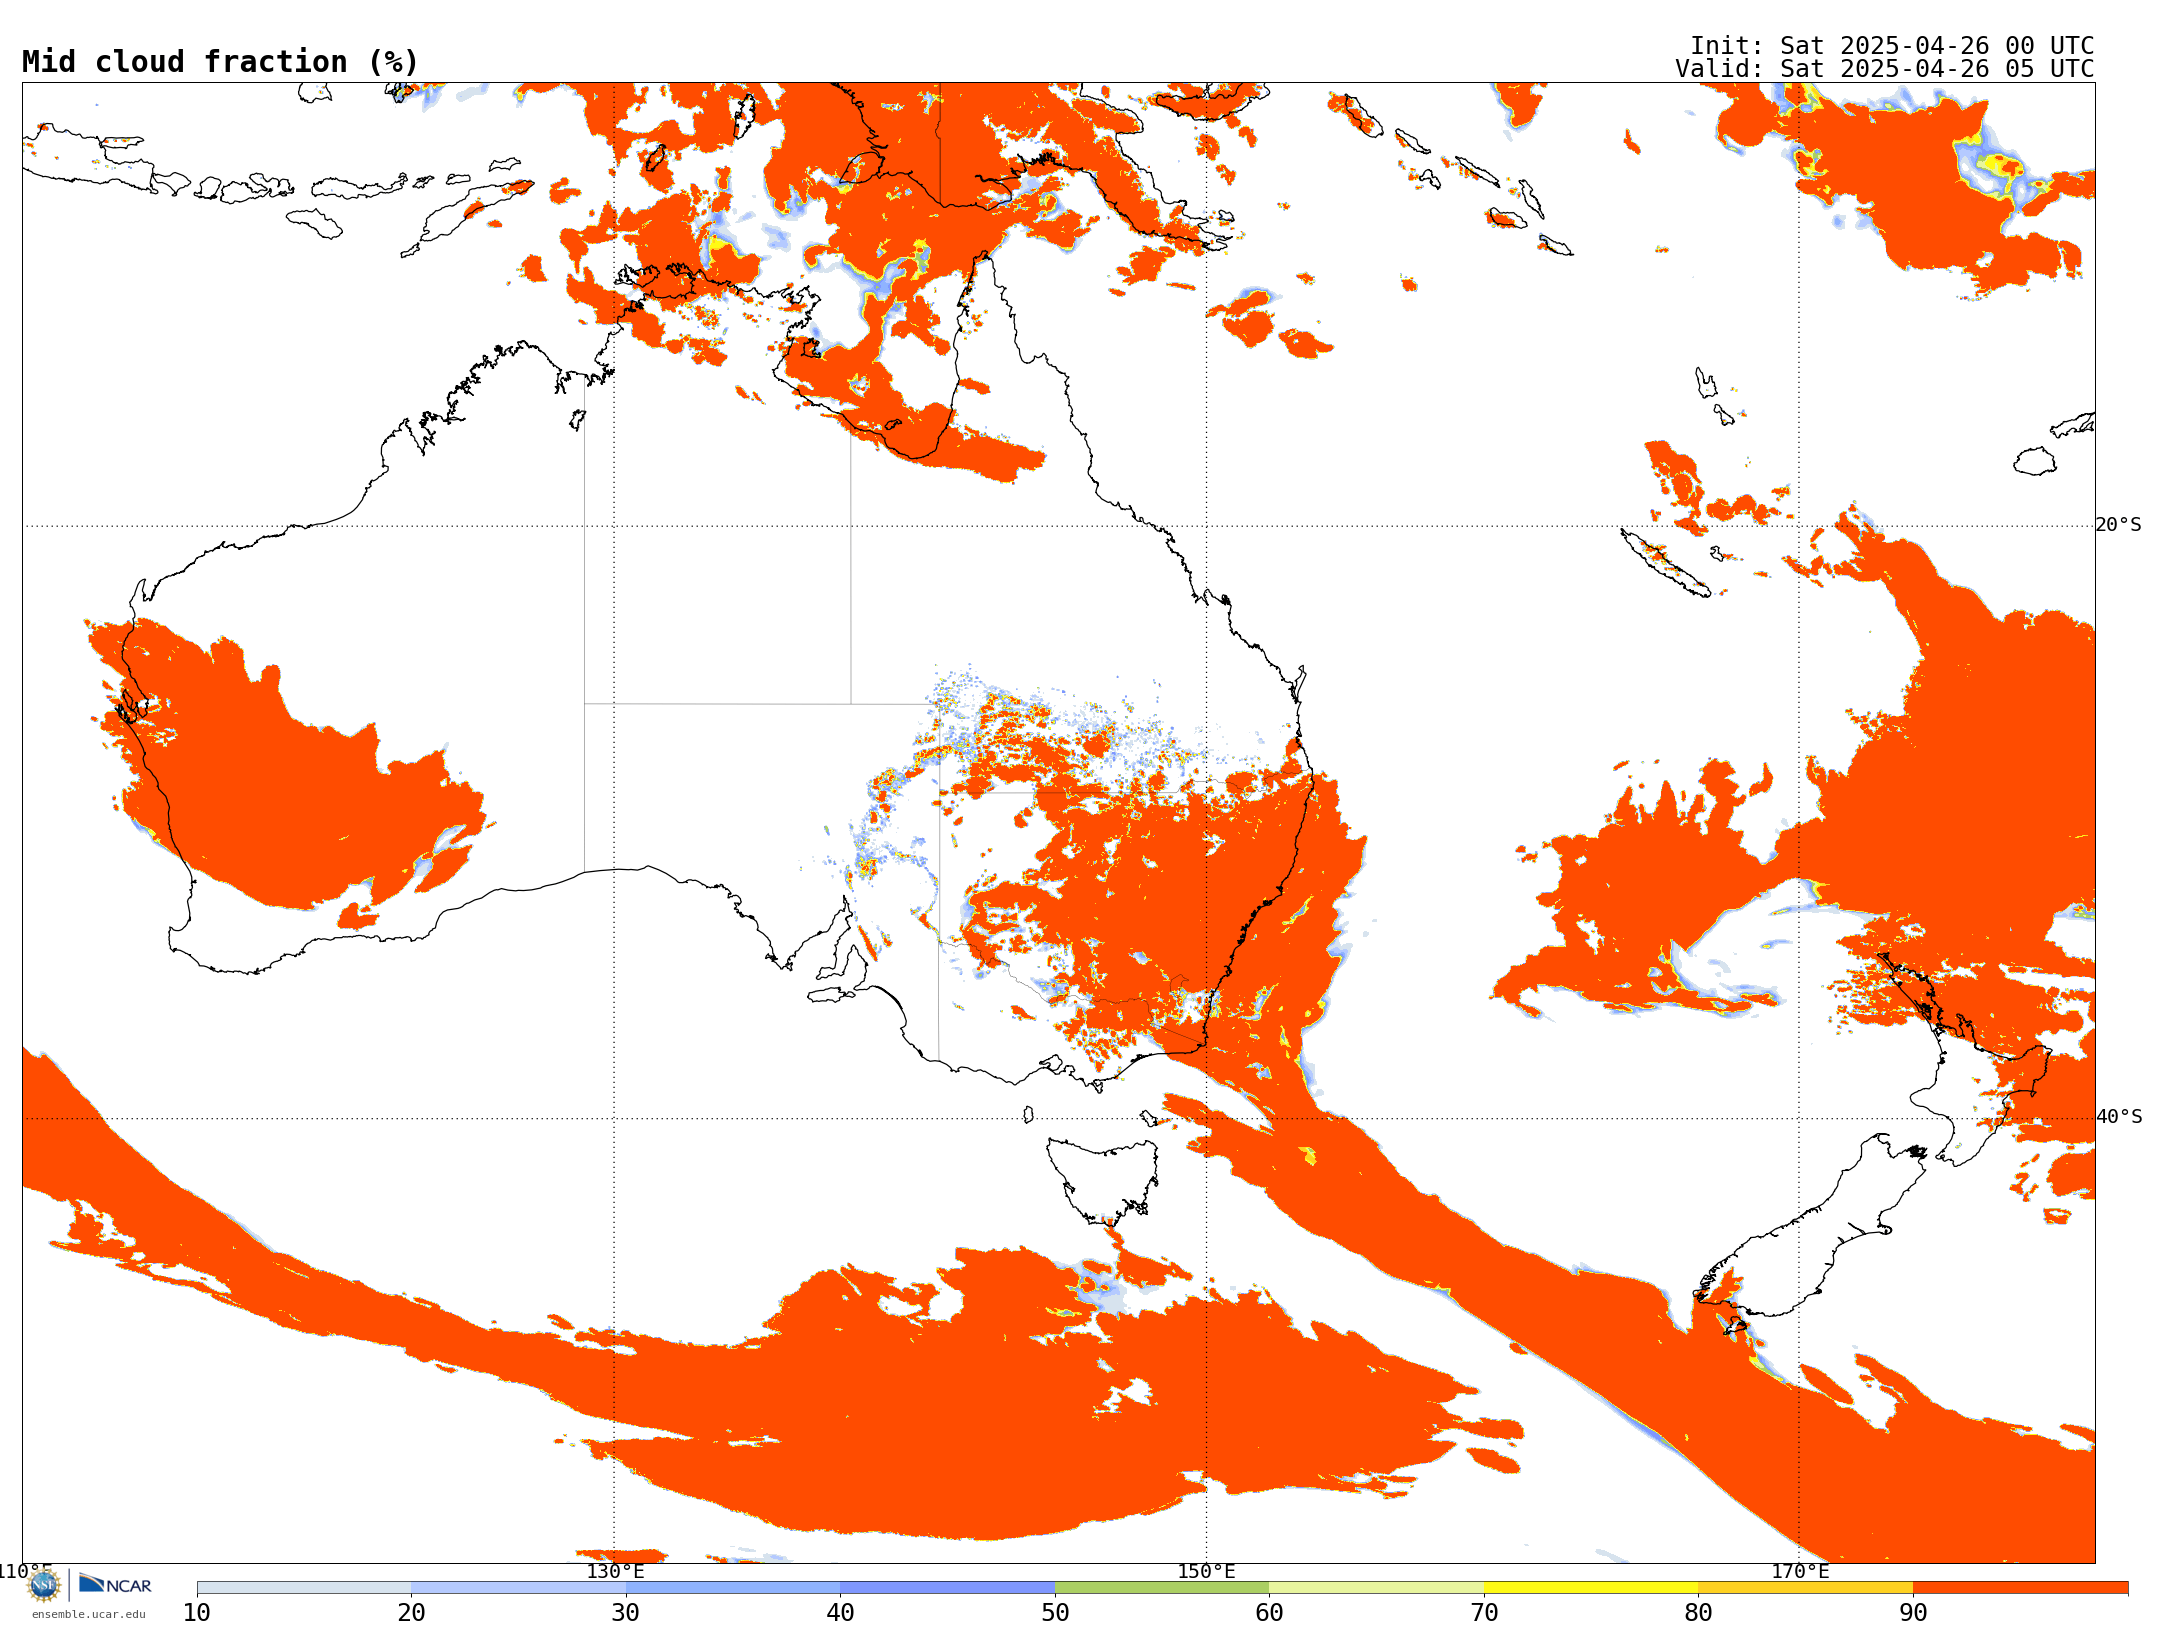Select the 20-30 percent light blue swatch
2160x1626 pixels.
(x=518, y=1588)
